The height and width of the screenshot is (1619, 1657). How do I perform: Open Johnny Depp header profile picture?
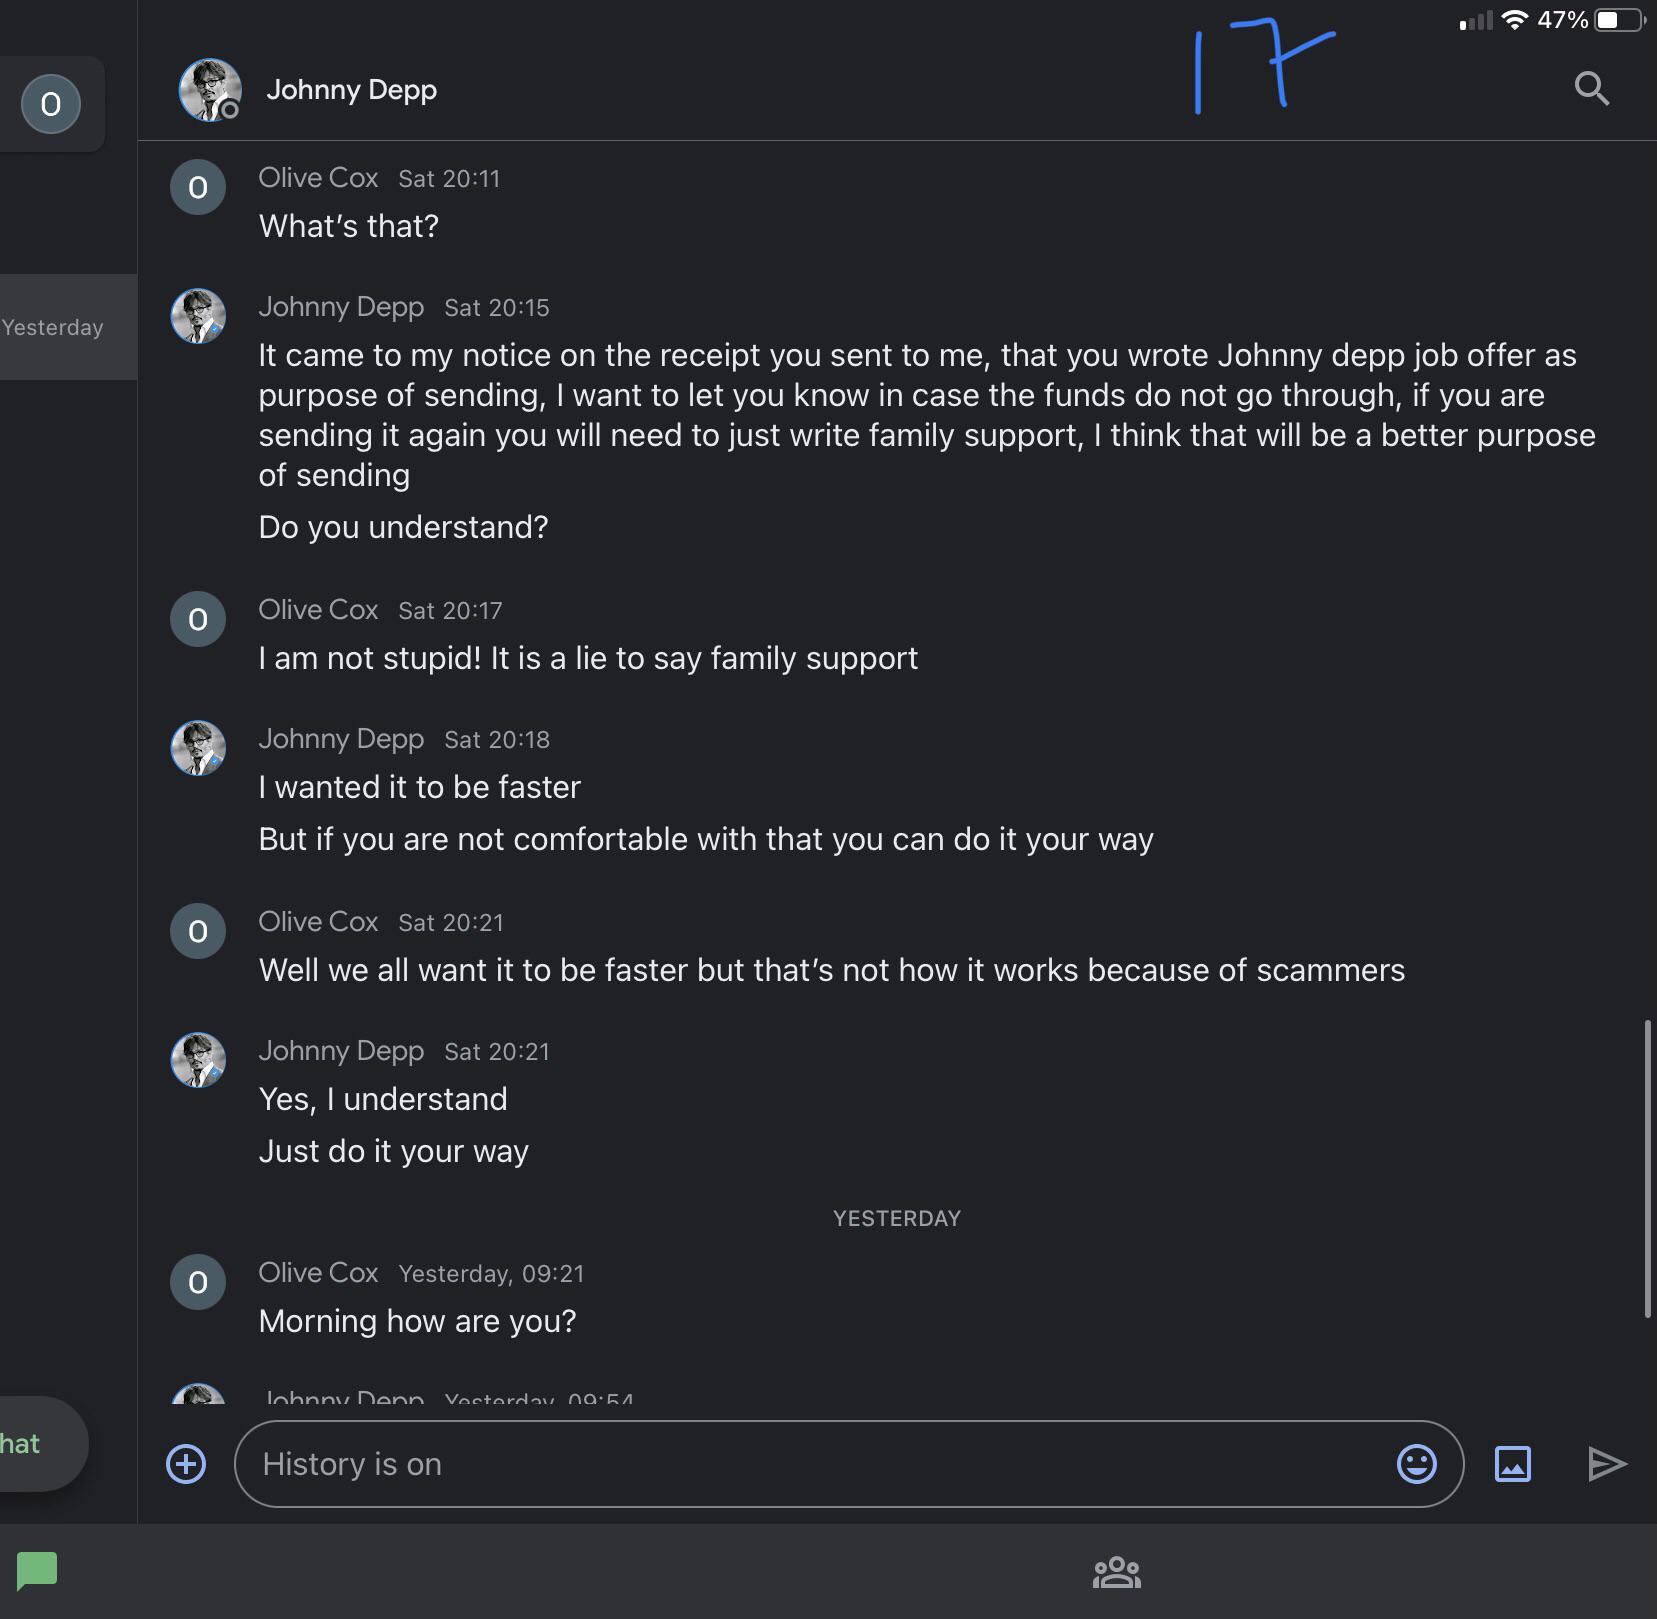[x=209, y=90]
